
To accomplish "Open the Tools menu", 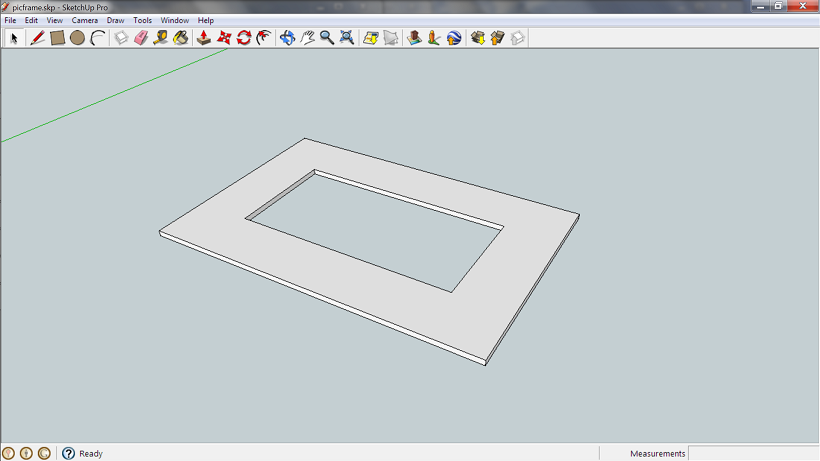I will (142, 20).
